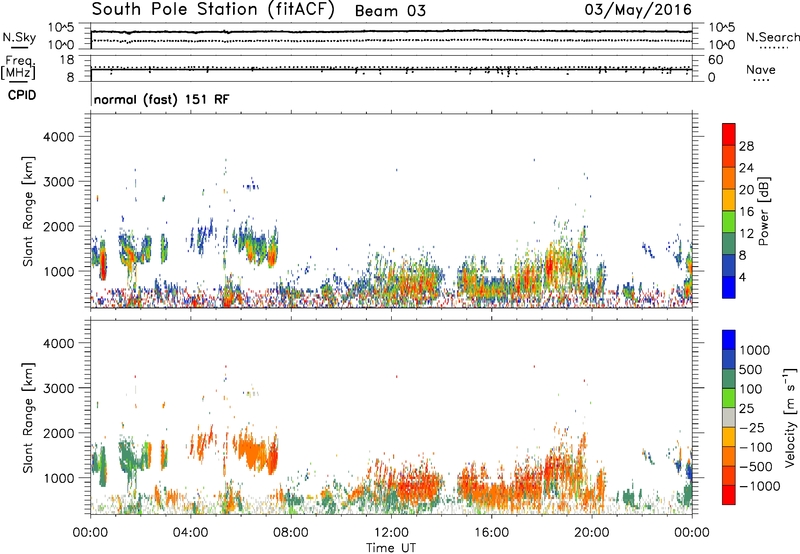800x554 pixels.
Task: Click the 'Slant Range [km]' label of velocity panel
Action: tap(28, 418)
